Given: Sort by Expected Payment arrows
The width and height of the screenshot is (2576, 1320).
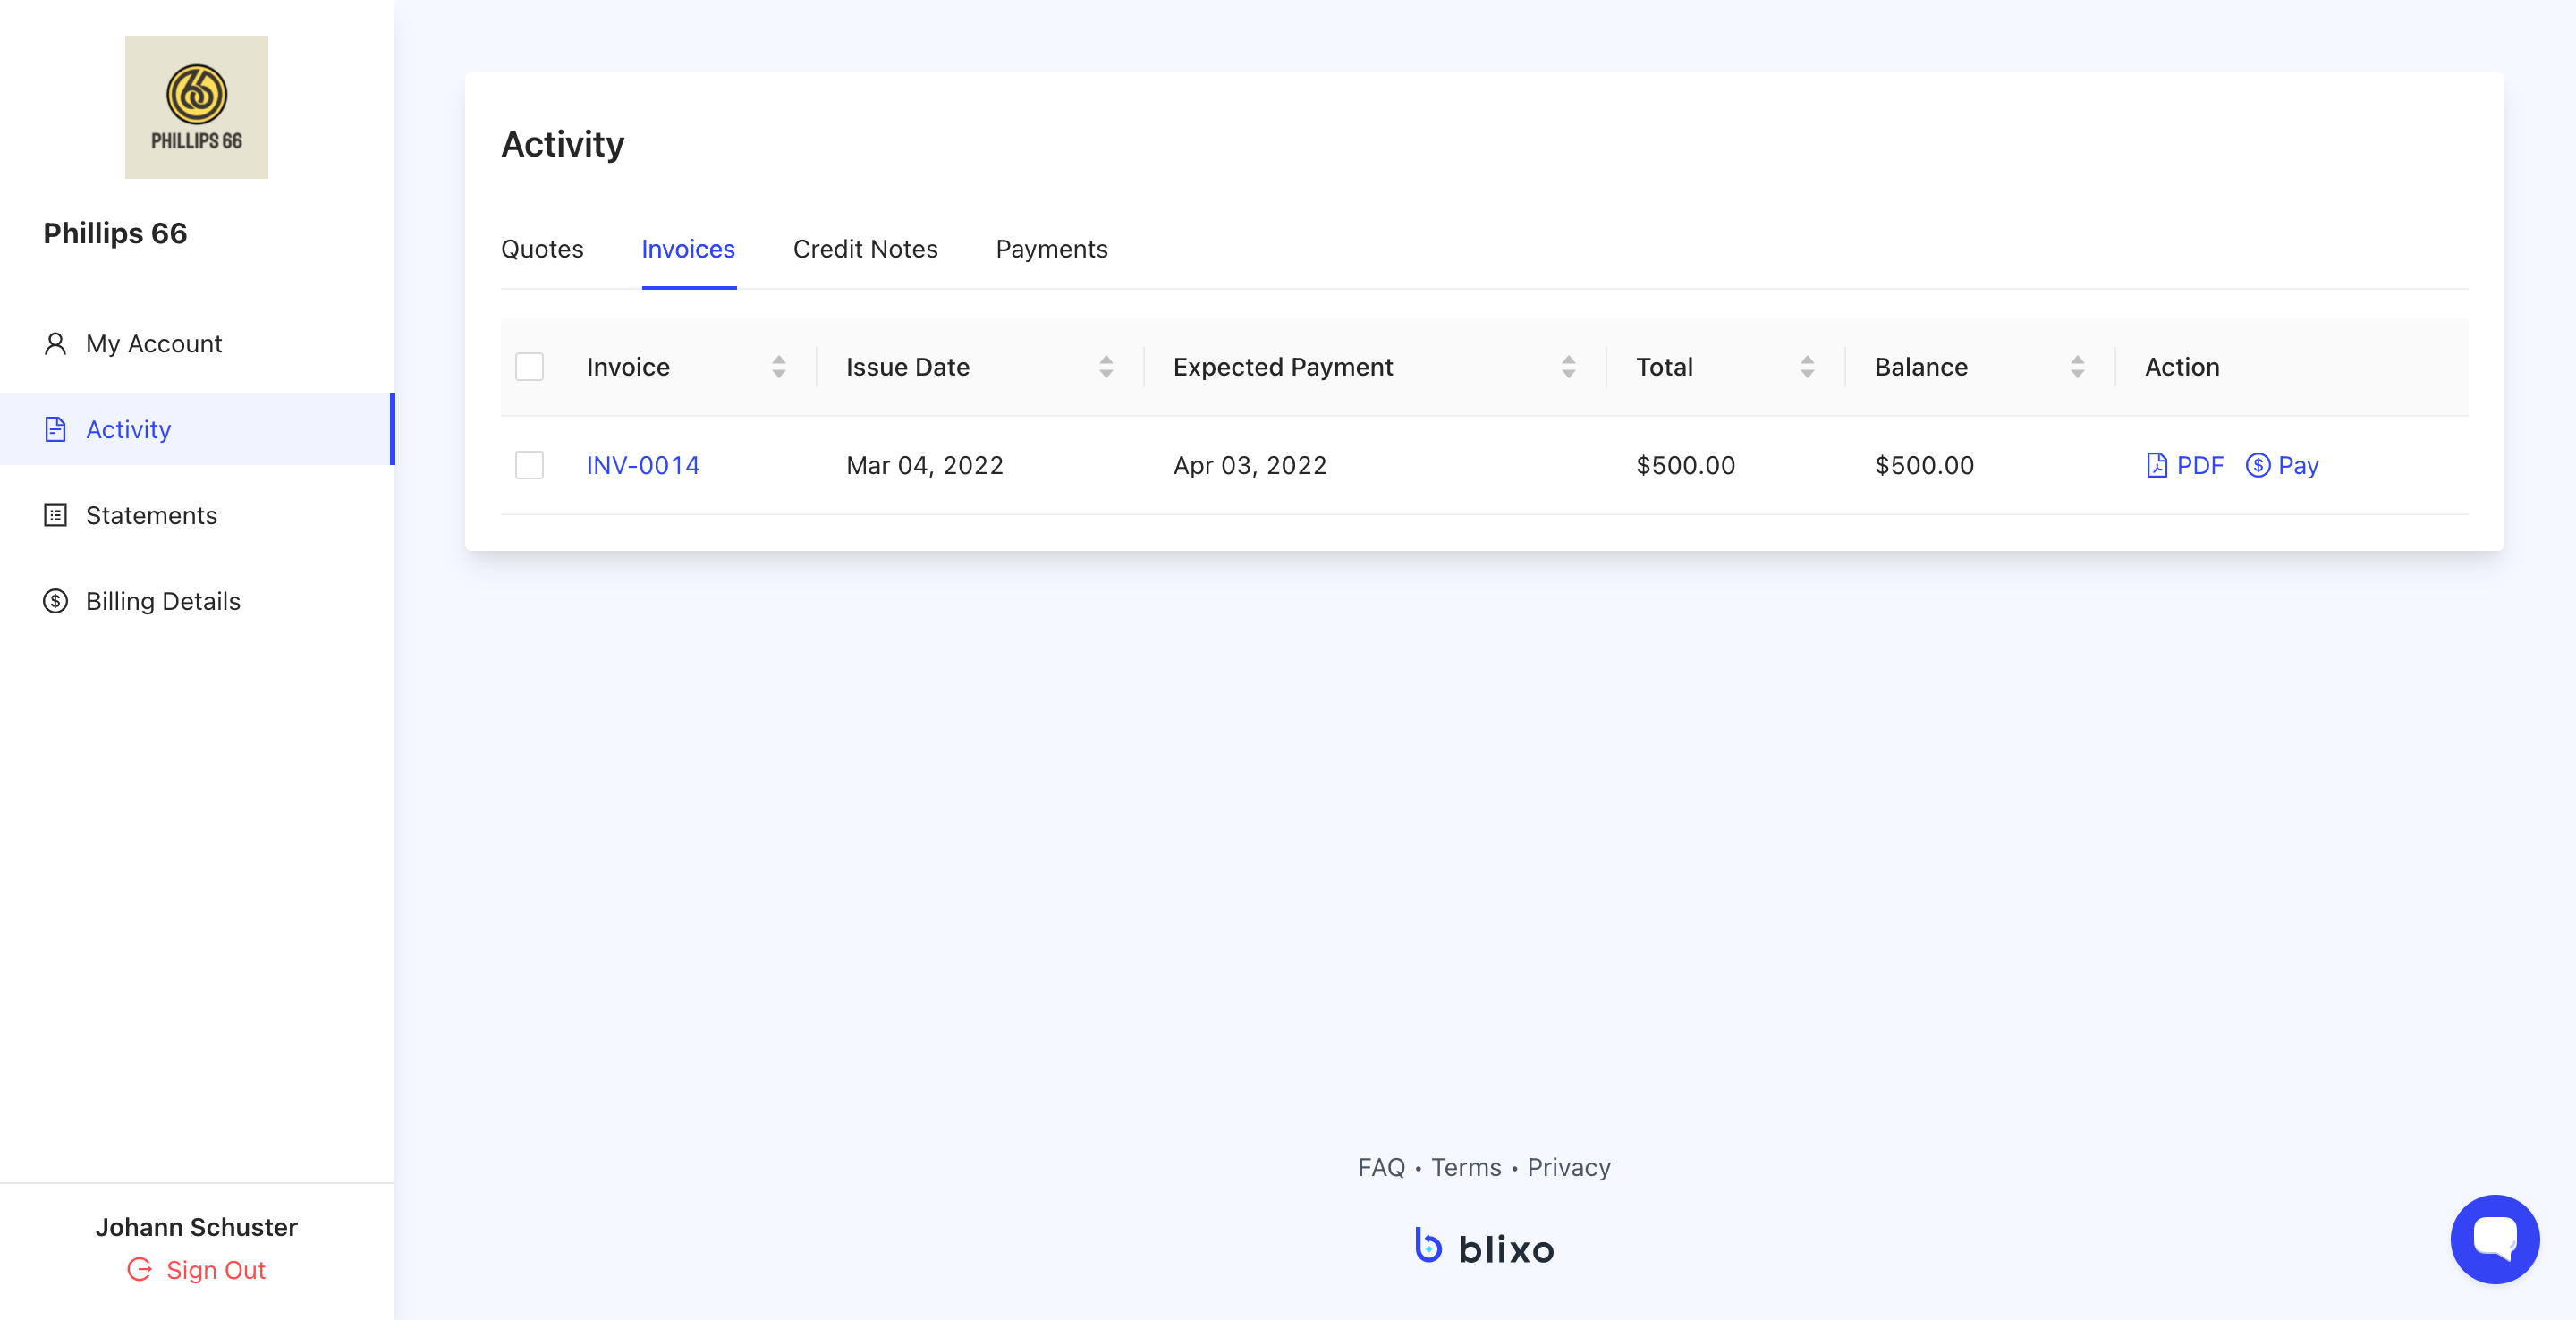Looking at the screenshot, I should (1568, 367).
